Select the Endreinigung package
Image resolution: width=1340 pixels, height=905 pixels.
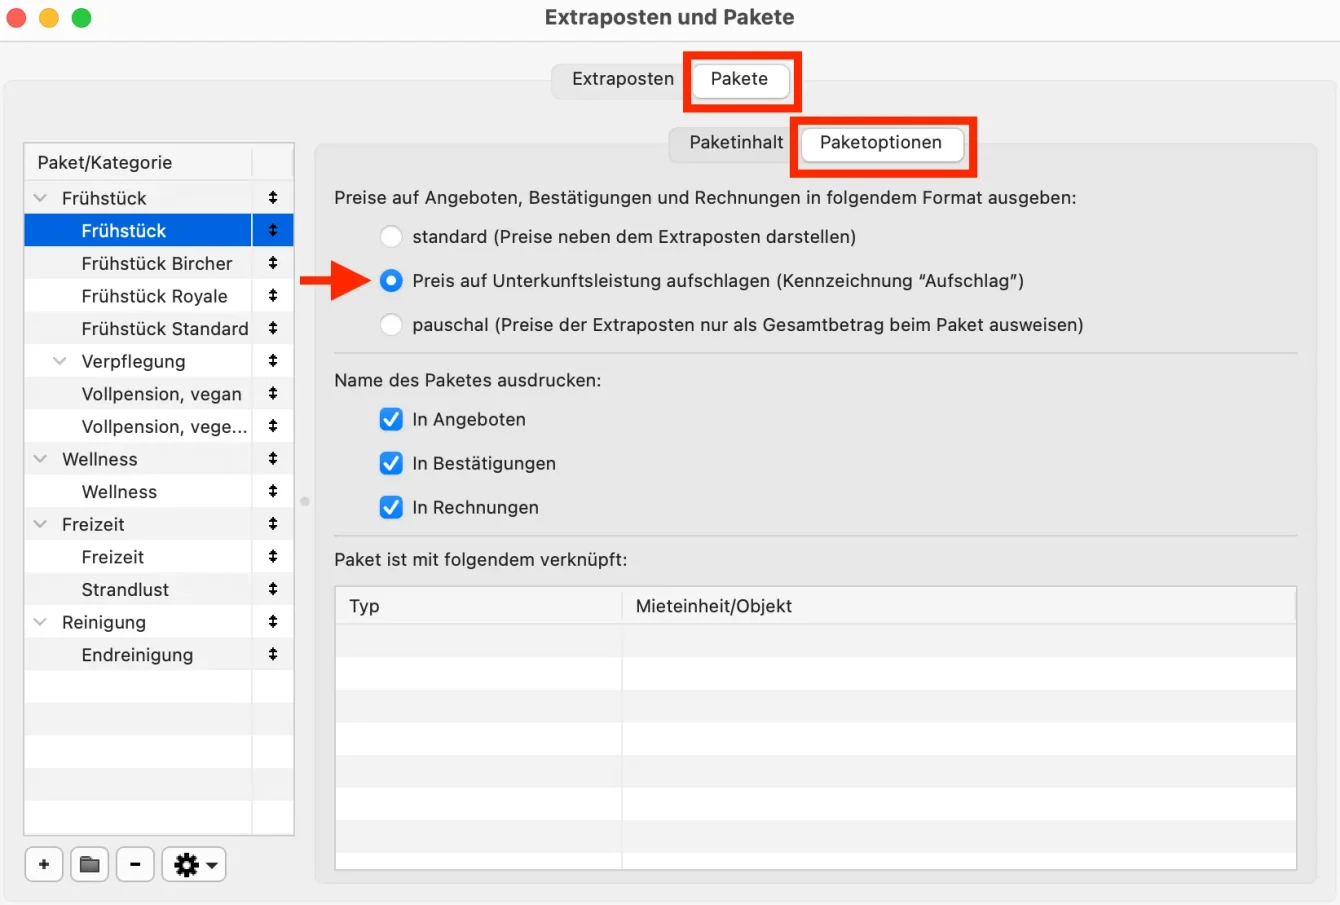138,655
